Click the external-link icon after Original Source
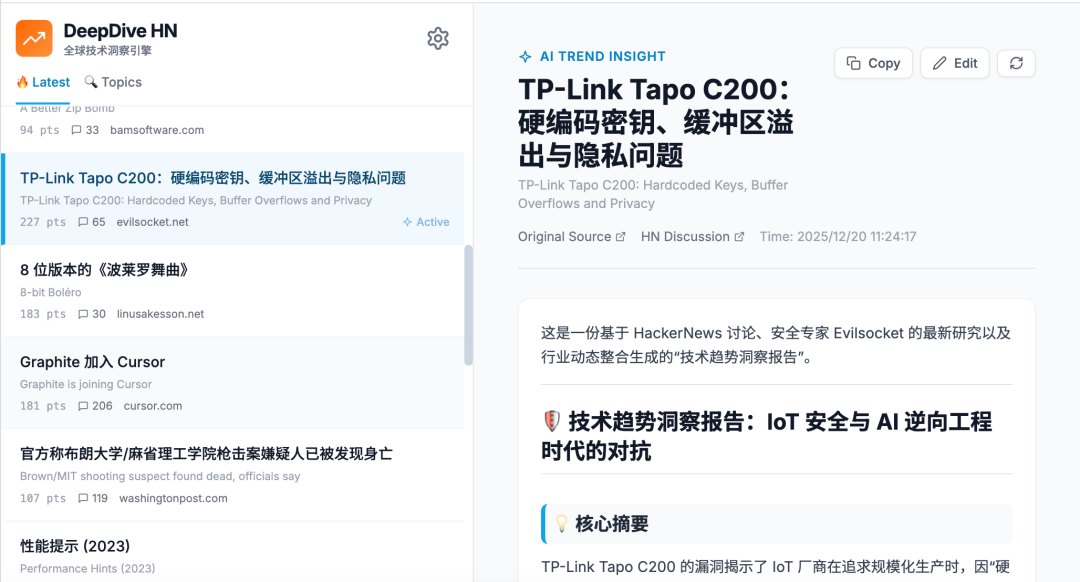1080x582 pixels. [x=621, y=237]
